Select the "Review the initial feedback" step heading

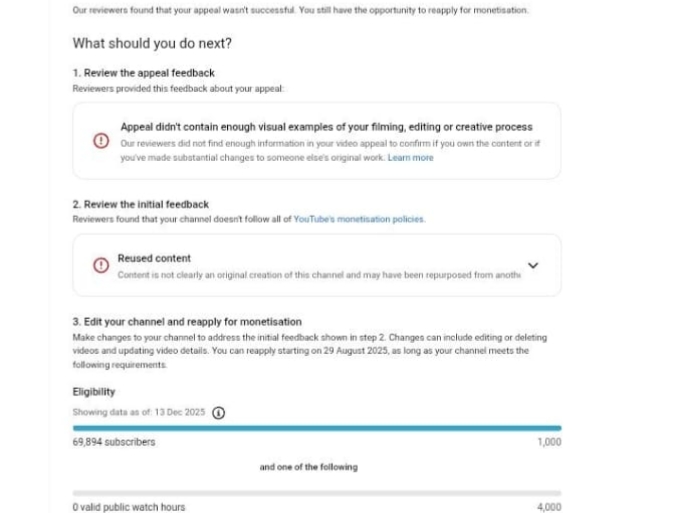click(141, 204)
